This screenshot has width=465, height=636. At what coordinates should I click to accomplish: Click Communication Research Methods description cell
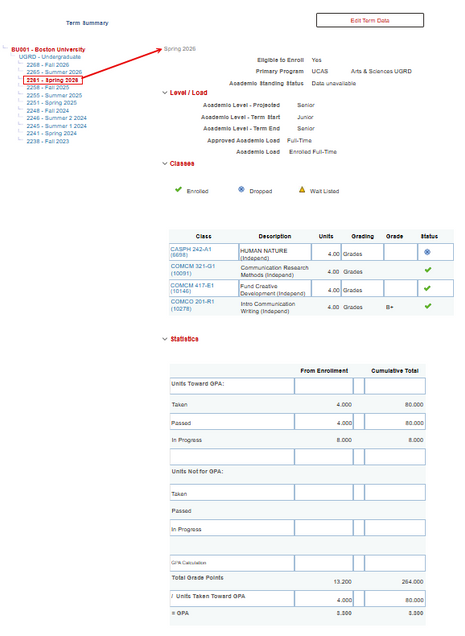point(274,271)
